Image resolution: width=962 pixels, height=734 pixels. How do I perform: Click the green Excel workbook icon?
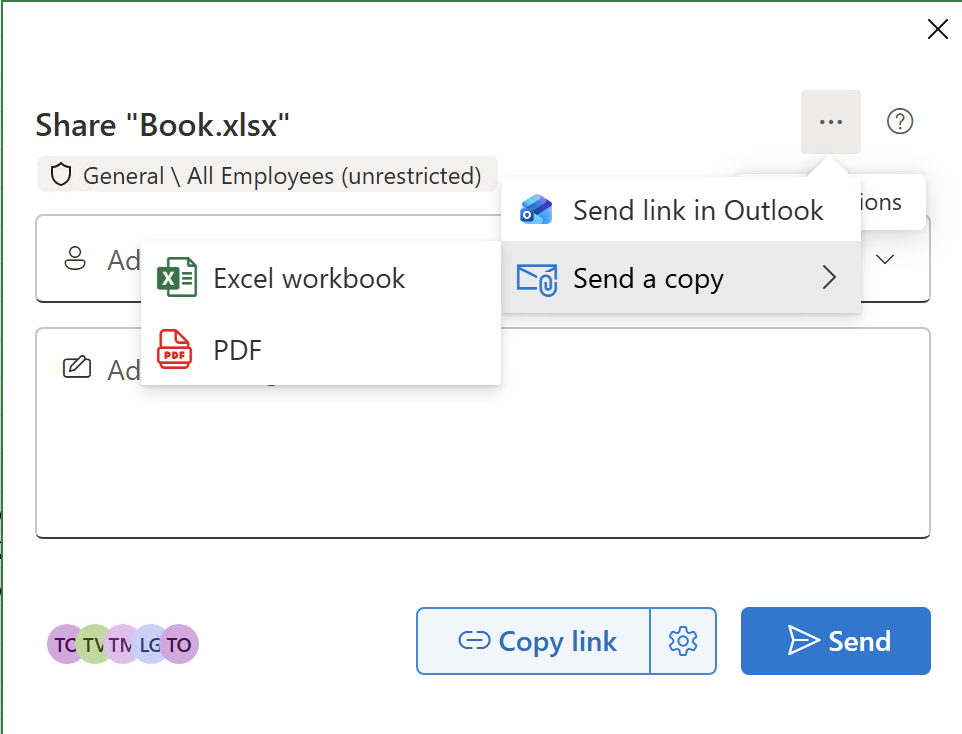point(177,277)
